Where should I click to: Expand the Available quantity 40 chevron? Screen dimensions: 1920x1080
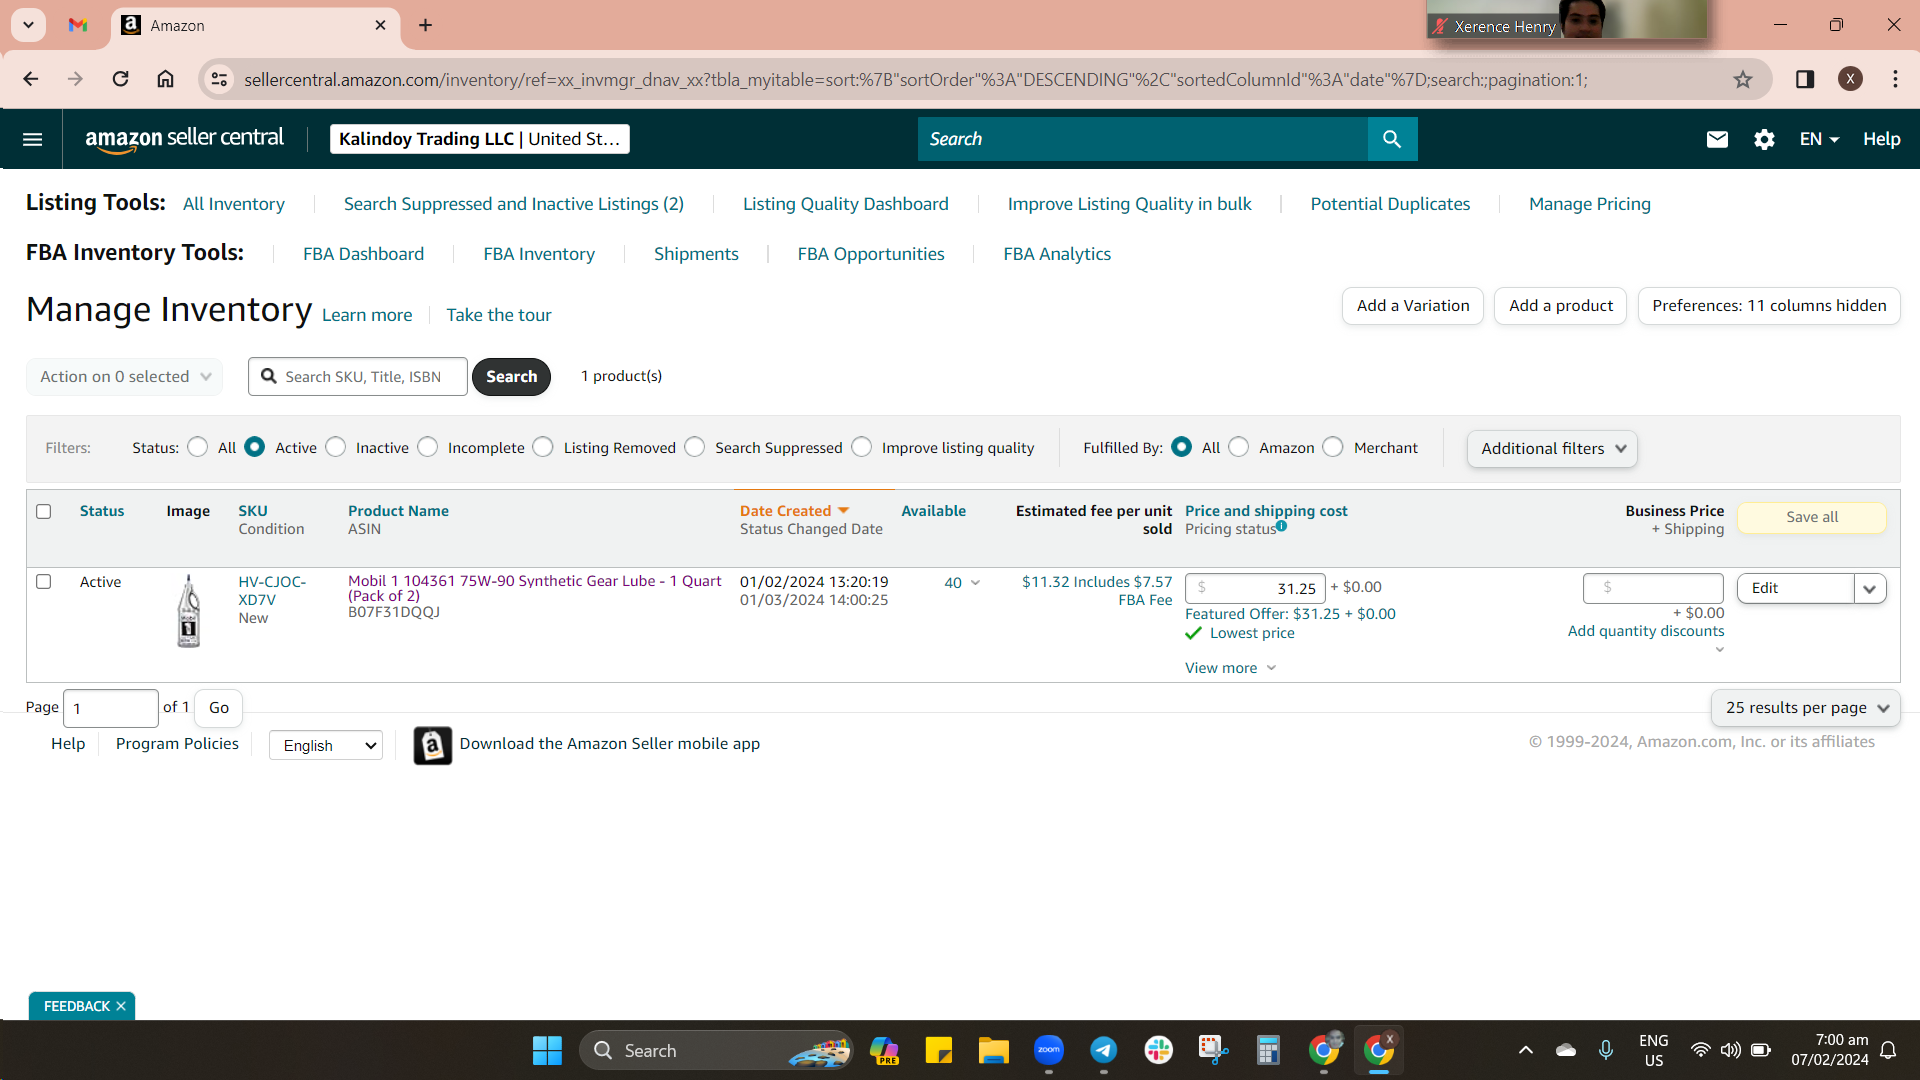coord(976,583)
